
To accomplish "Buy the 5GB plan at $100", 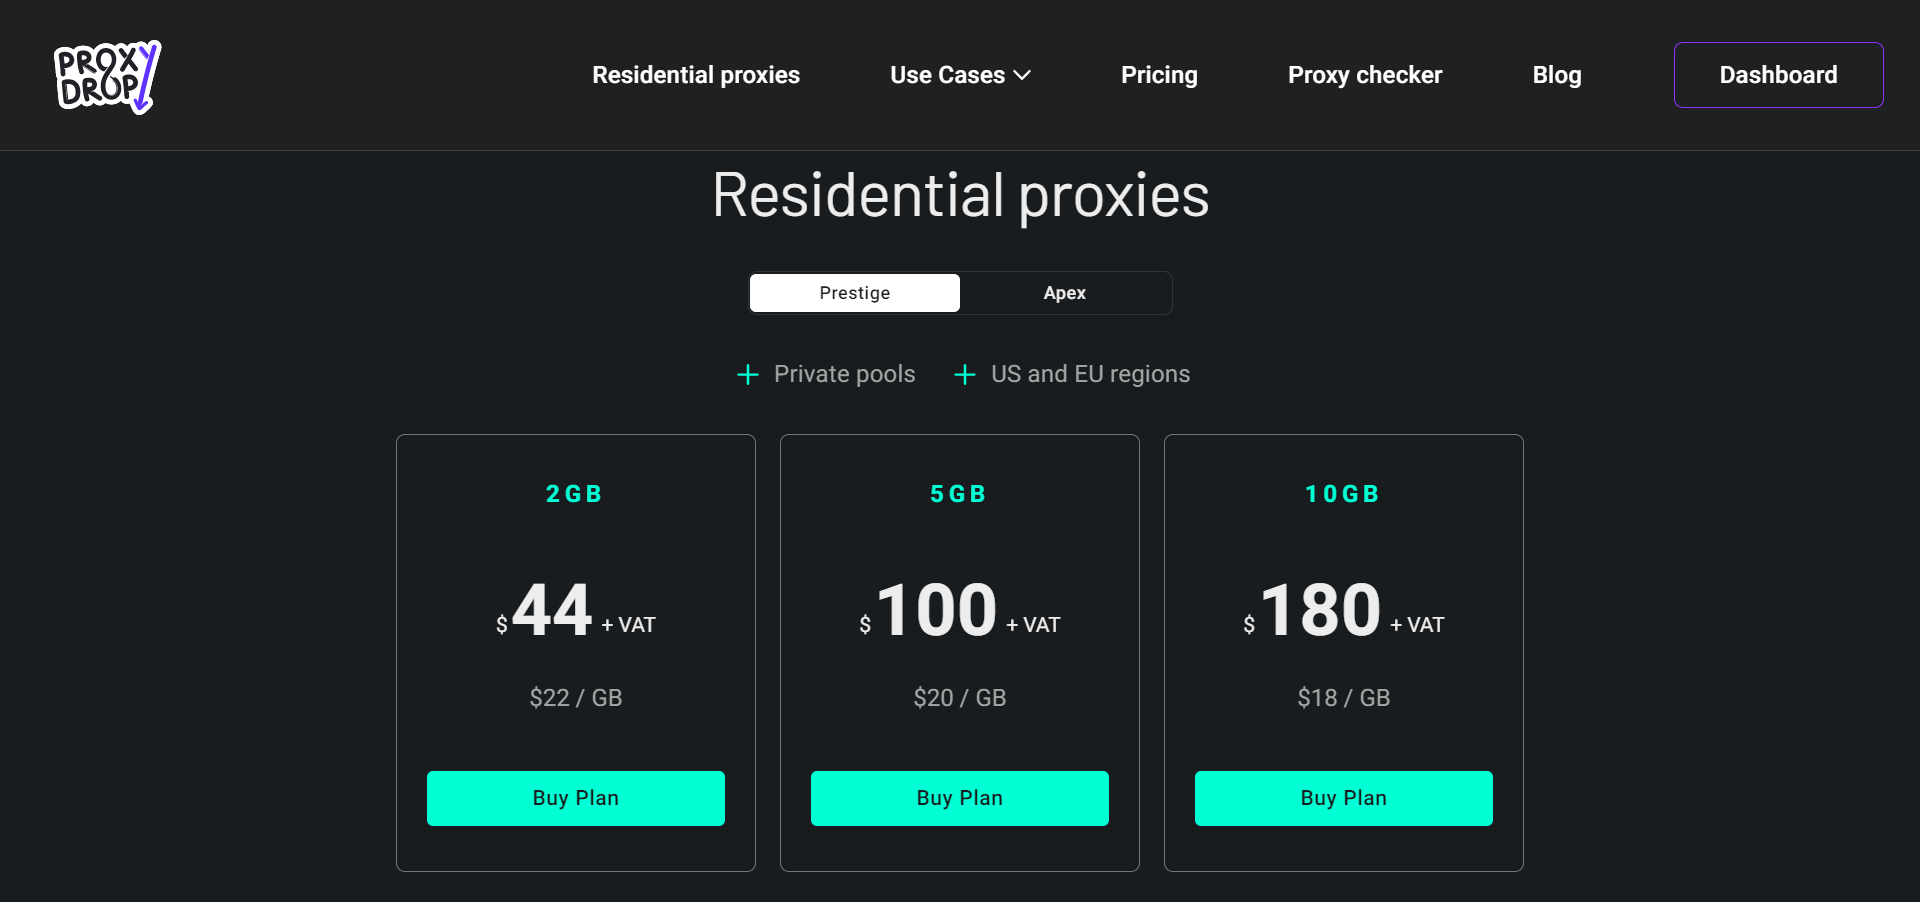I will click(x=959, y=798).
